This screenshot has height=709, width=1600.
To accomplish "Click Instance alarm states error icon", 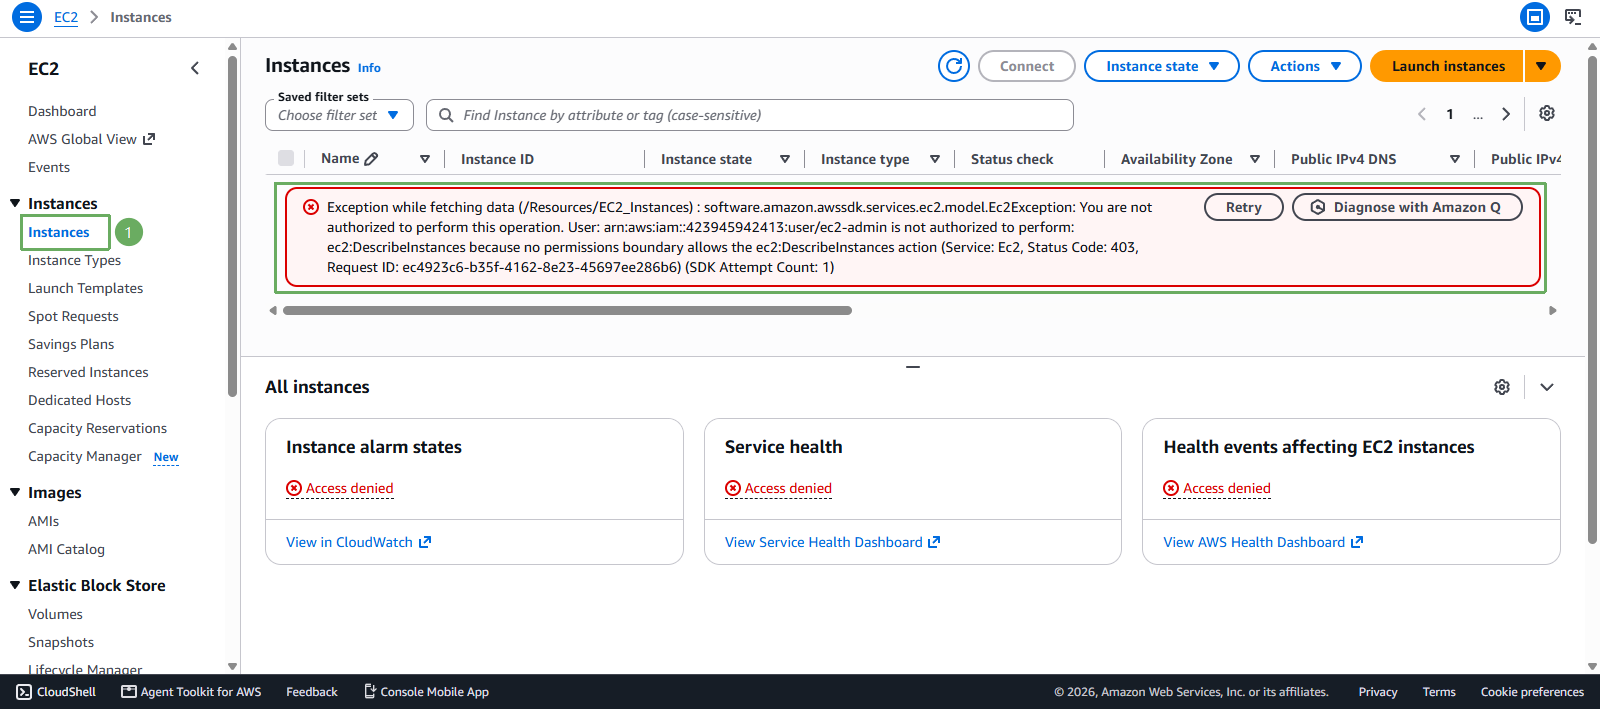I will click(294, 488).
